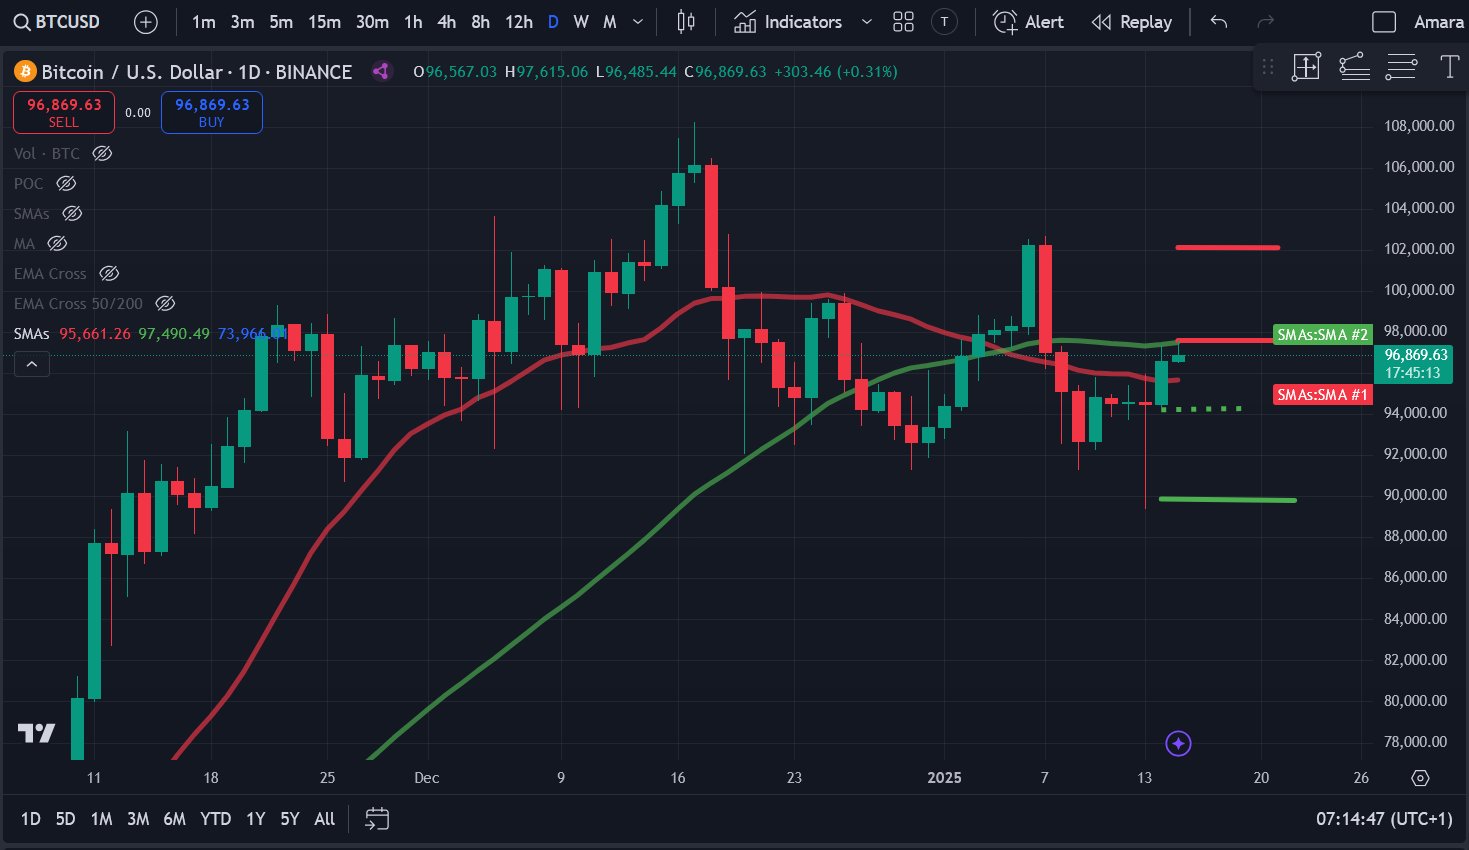Open candlestick chart style selector
This screenshot has height=850, width=1469.
(x=686, y=22)
